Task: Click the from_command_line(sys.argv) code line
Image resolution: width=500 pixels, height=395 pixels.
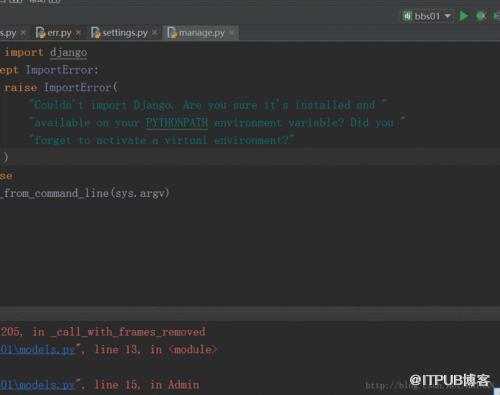Action: (x=85, y=193)
